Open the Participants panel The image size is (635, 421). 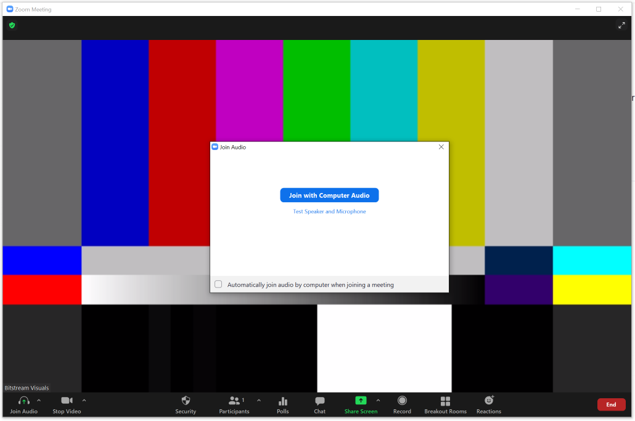click(234, 401)
